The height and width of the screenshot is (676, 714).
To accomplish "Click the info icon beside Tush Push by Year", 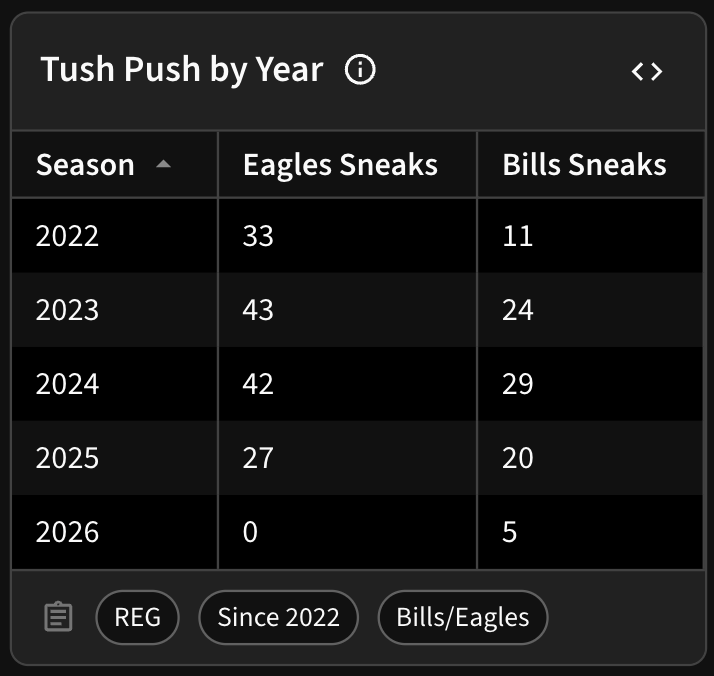I will [x=360, y=70].
